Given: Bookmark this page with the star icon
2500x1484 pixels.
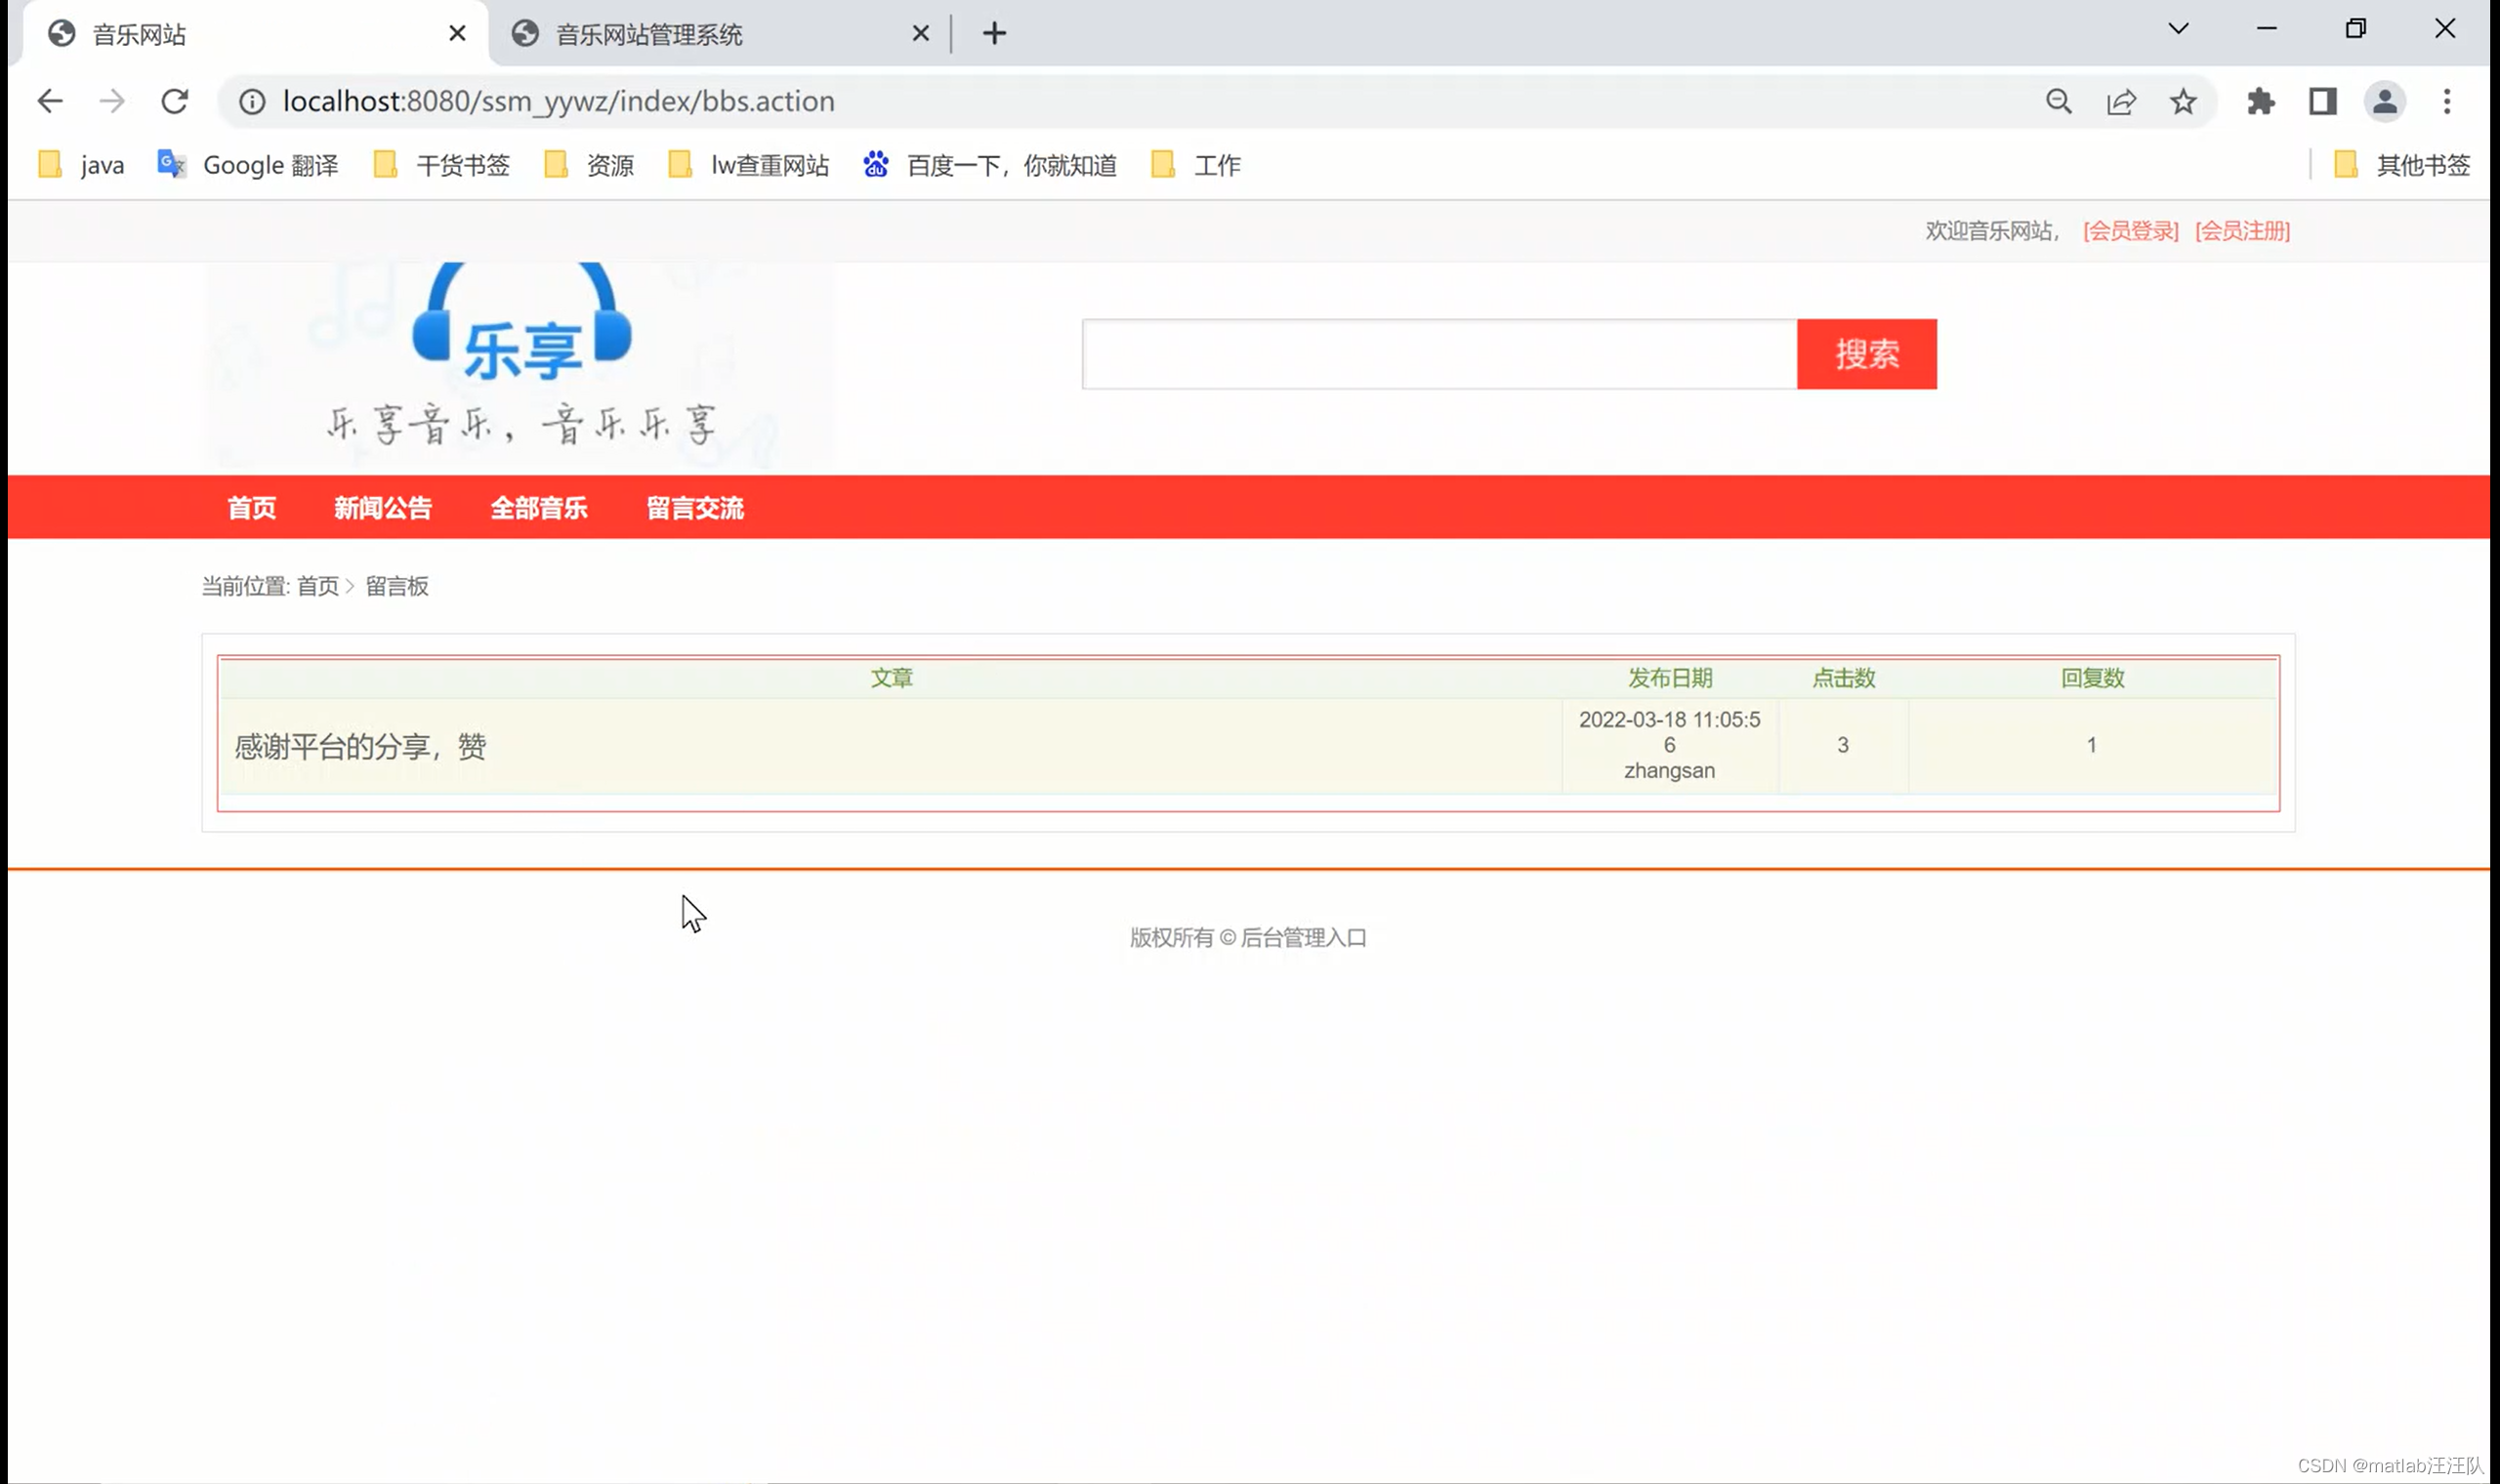Looking at the screenshot, I should 2183,101.
